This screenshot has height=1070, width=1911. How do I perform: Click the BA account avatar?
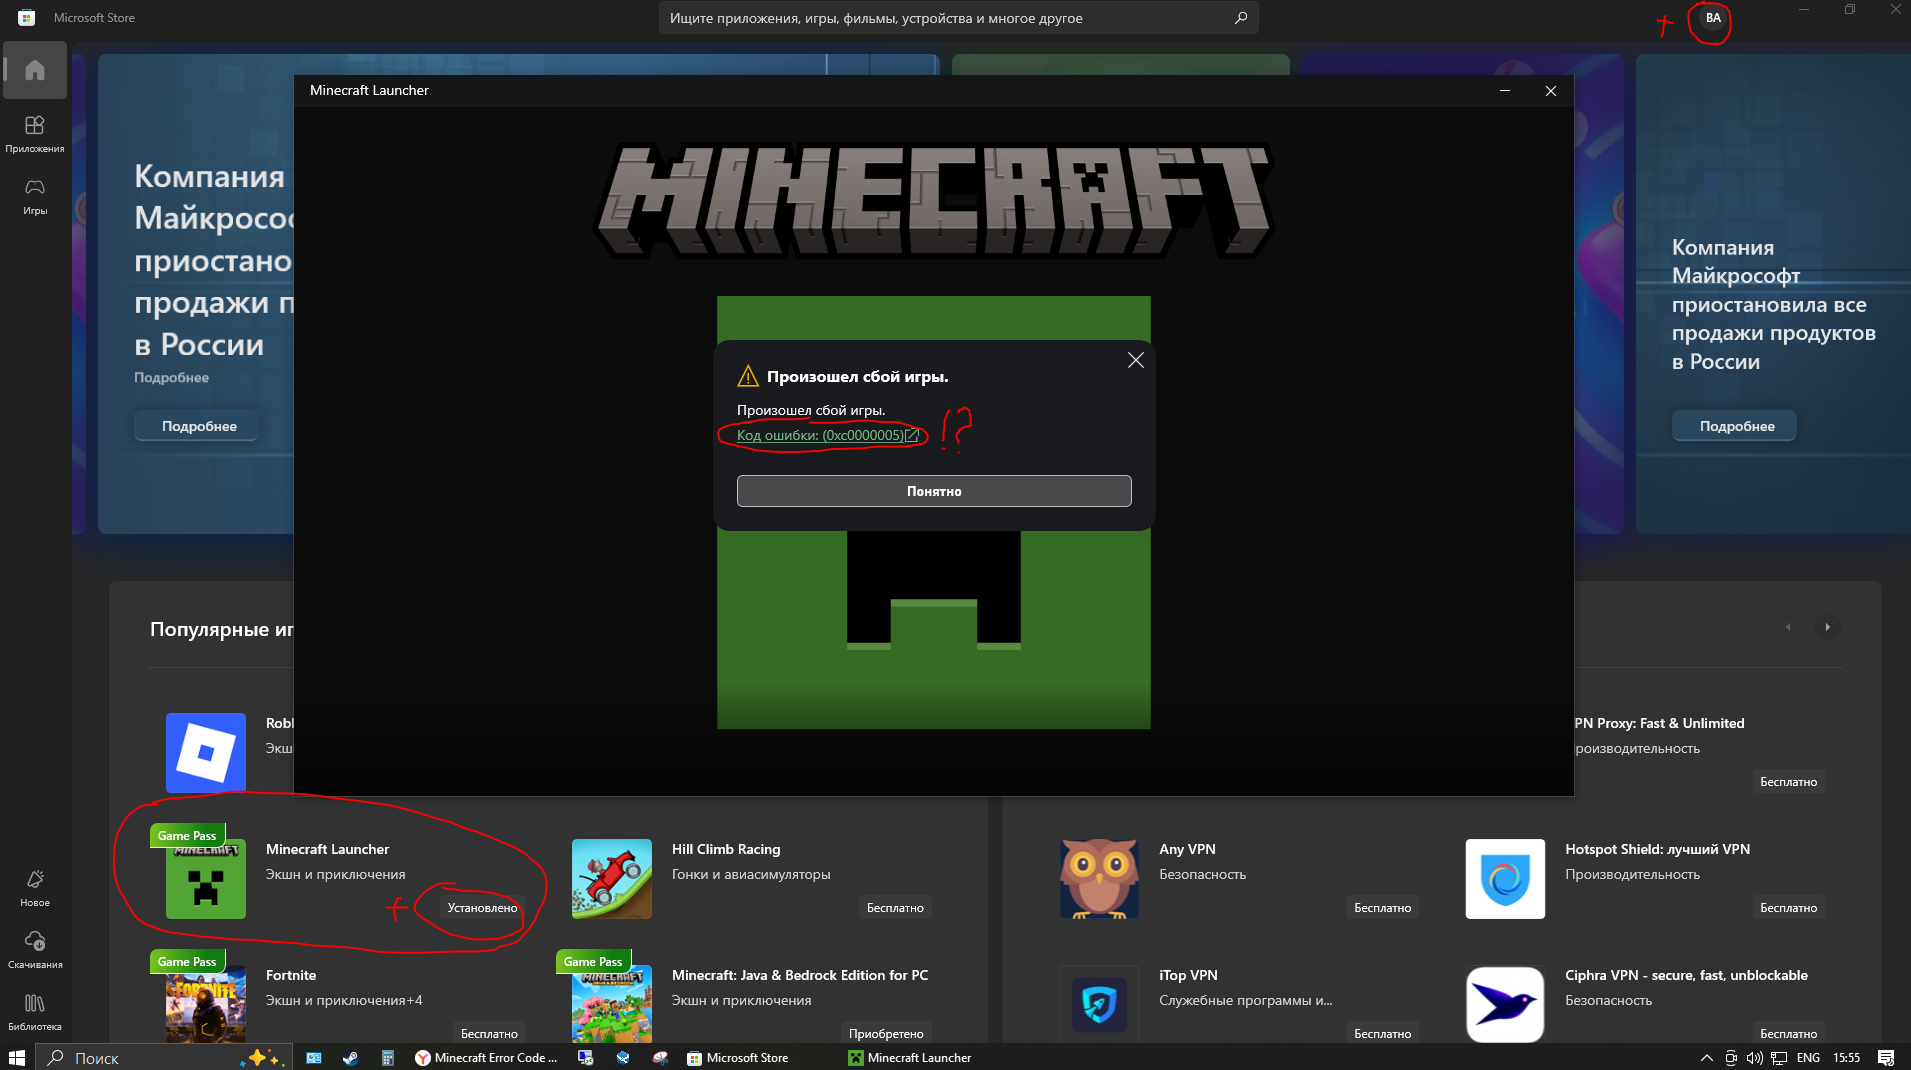1712,18
